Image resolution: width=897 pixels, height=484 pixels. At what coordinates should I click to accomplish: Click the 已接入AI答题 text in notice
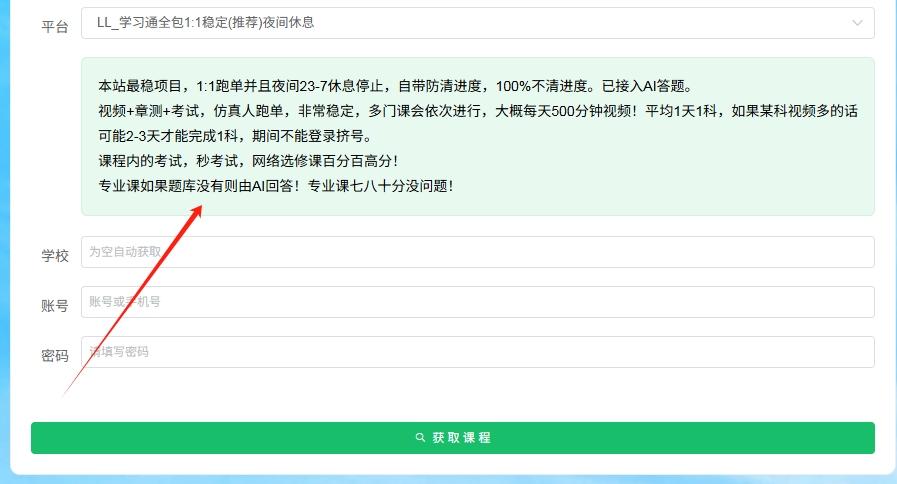click(x=650, y=85)
